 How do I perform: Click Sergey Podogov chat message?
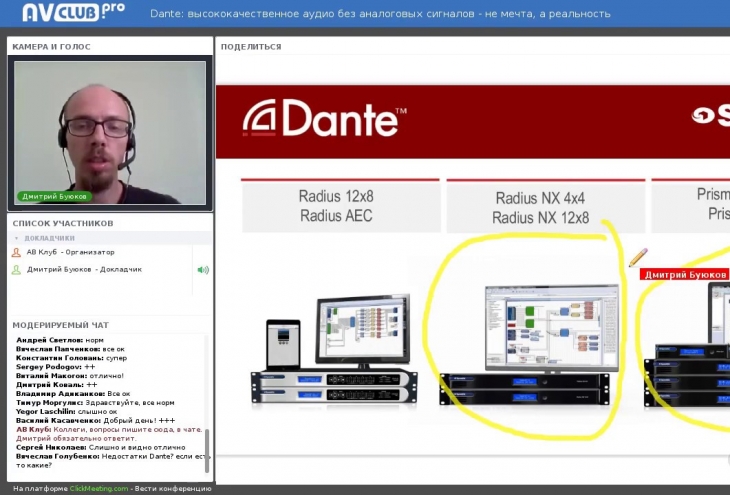[x=55, y=367]
